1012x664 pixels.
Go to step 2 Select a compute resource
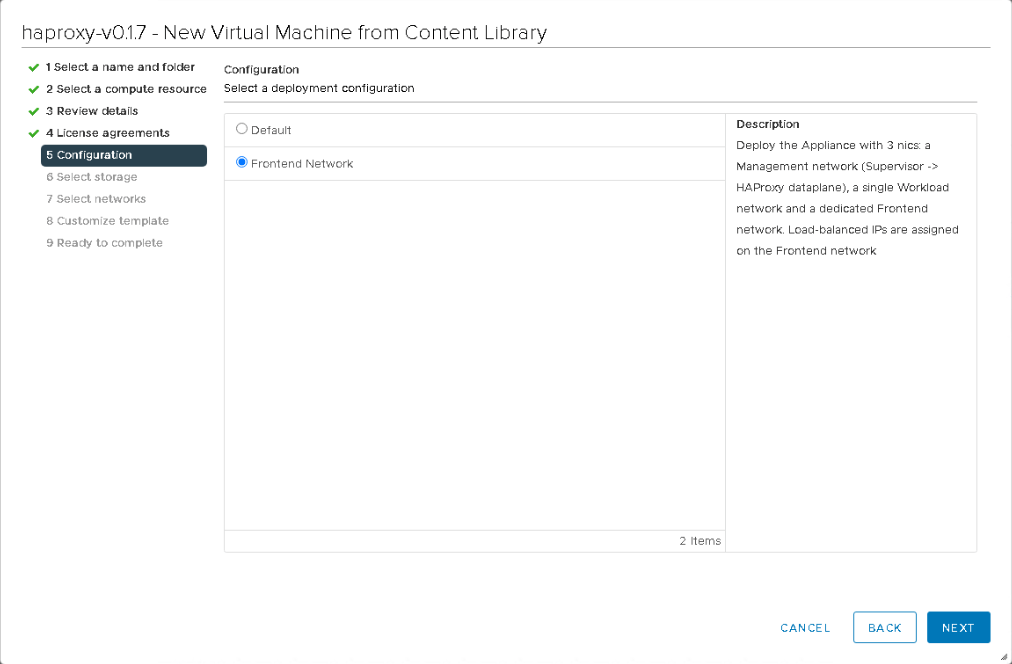pos(126,89)
